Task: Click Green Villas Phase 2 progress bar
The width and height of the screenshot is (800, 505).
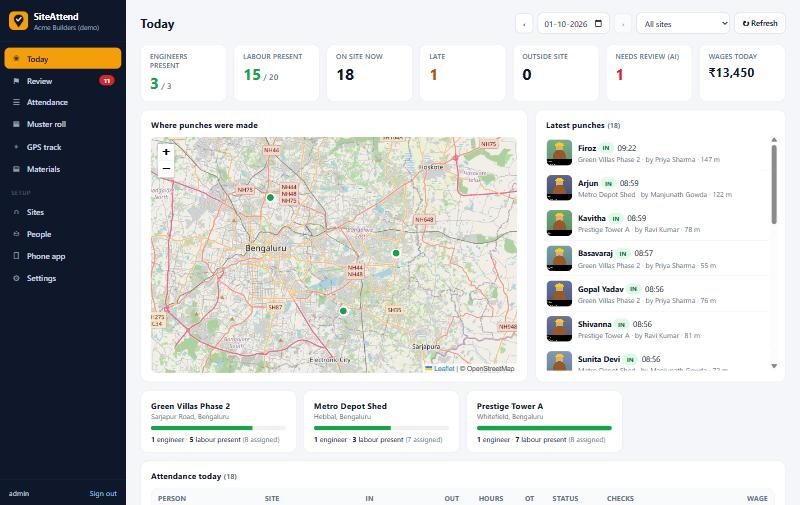Action: click(218, 428)
